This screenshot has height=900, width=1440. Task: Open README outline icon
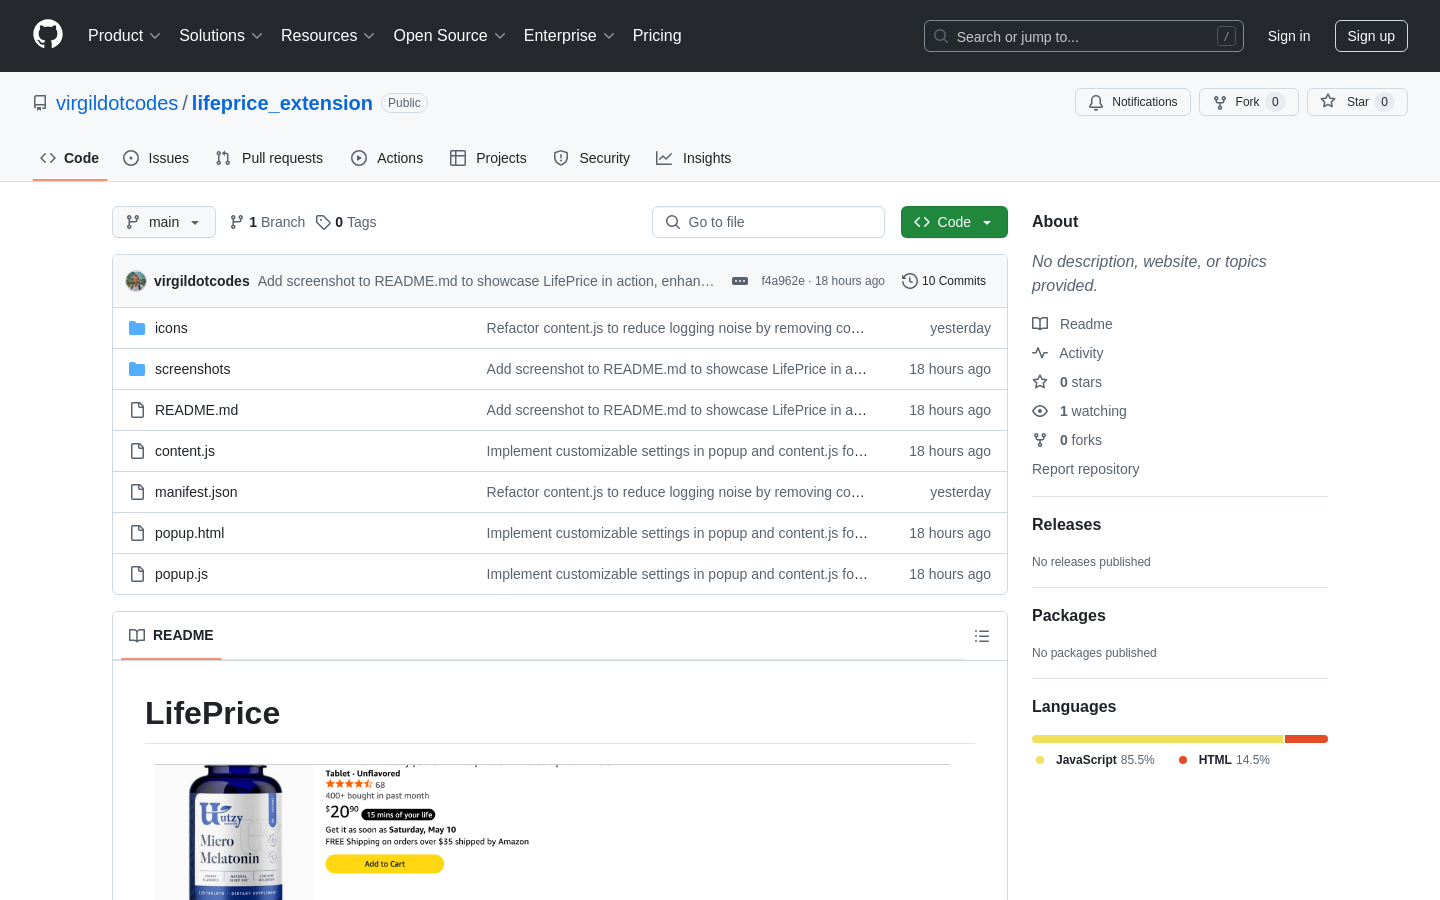(x=982, y=636)
